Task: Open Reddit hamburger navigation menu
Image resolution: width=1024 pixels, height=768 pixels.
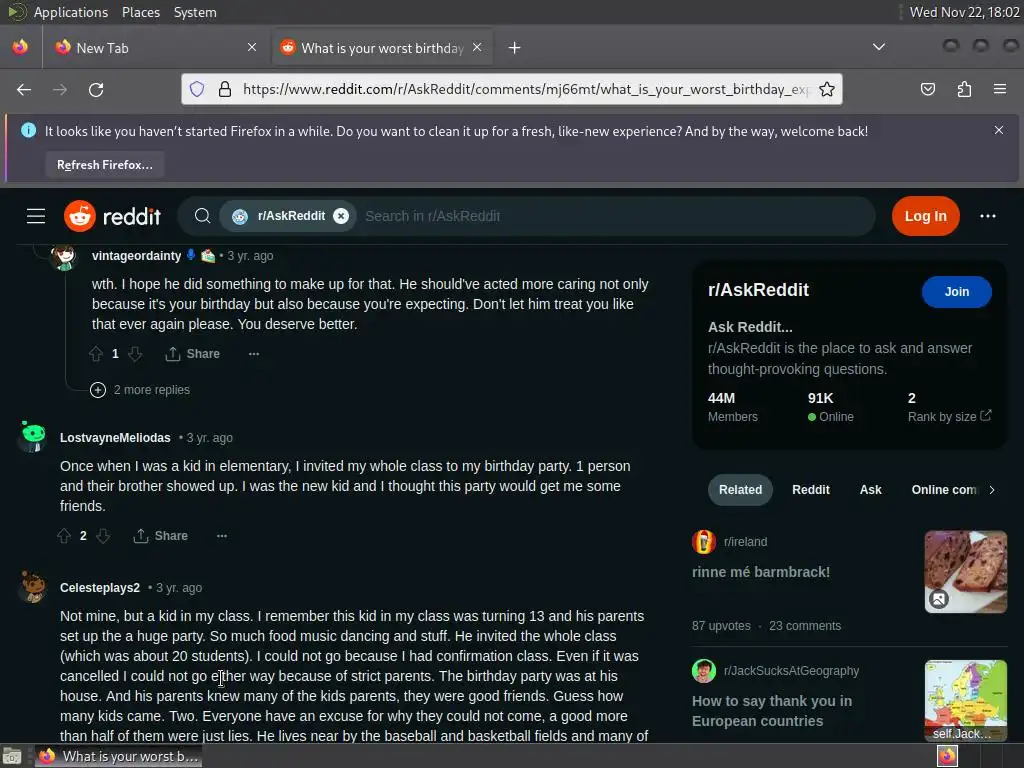Action: pos(36,216)
